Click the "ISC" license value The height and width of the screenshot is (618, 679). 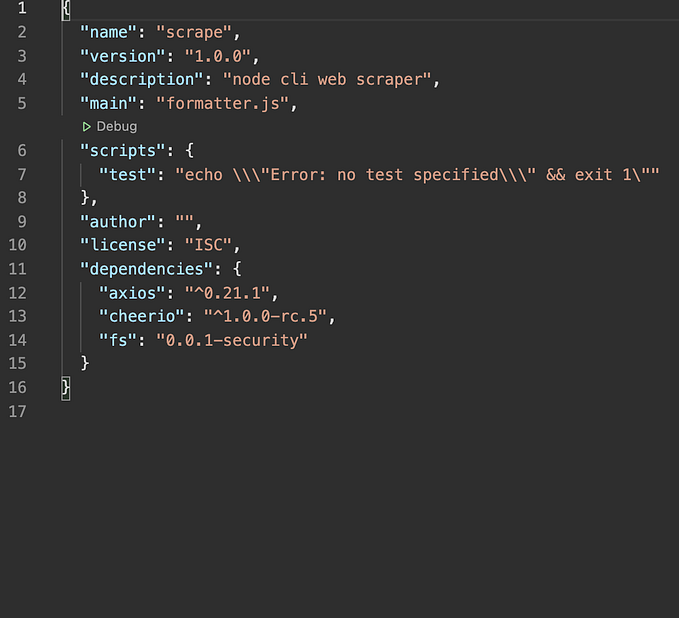(x=208, y=245)
